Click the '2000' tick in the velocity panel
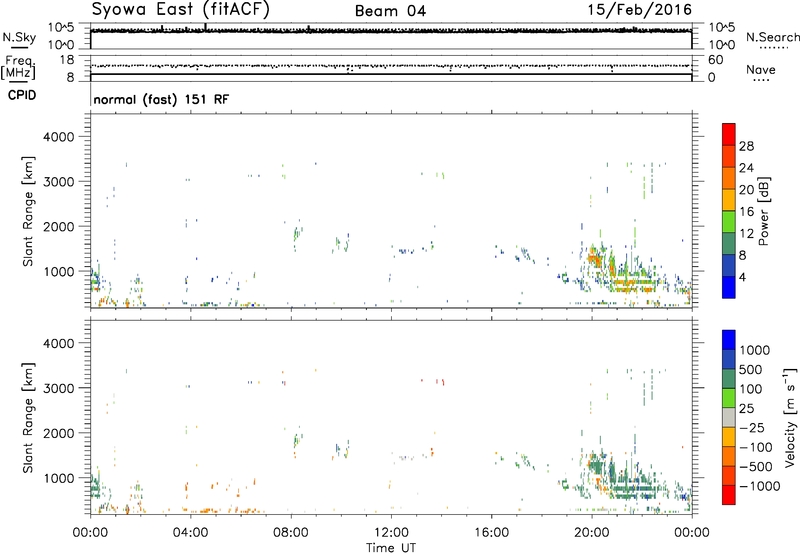 click(x=58, y=433)
